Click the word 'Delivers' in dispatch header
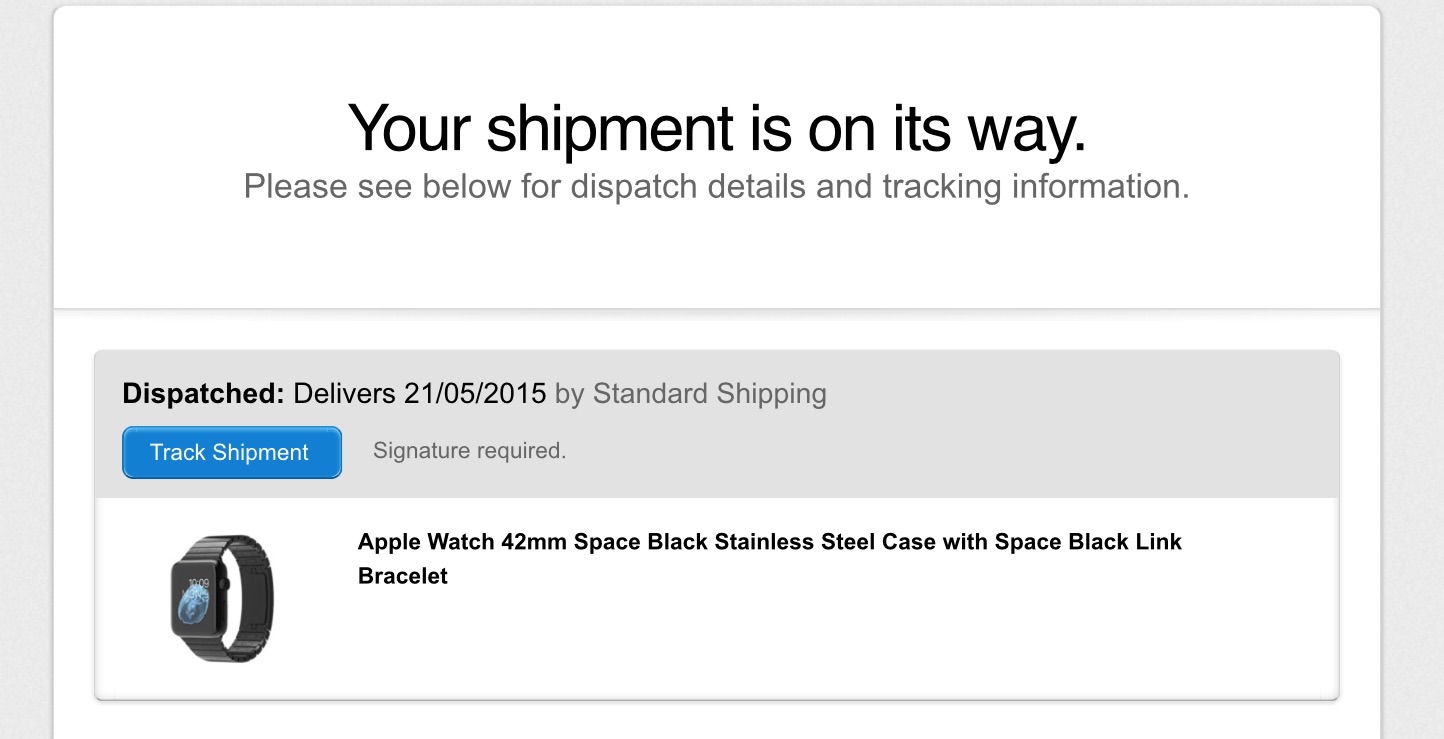1444x739 pixels. click(x=344, y=394)
